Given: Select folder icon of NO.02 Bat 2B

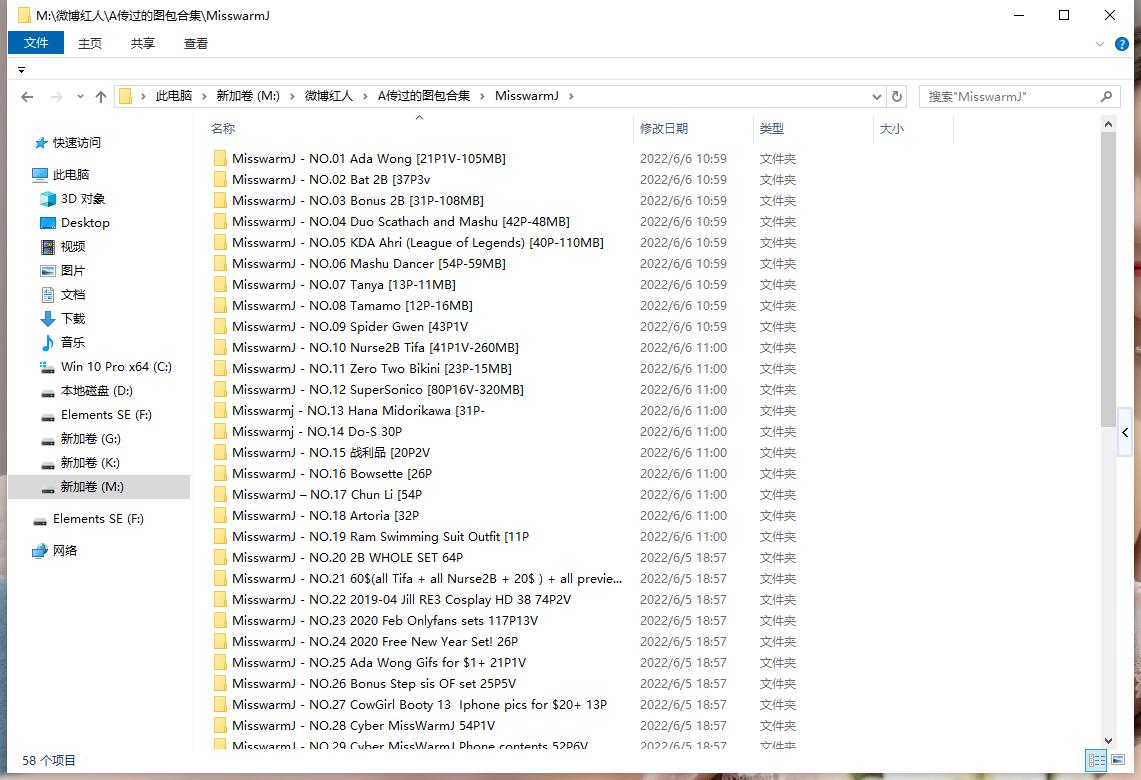Looking at the screenshot, I should coord(220,180).
